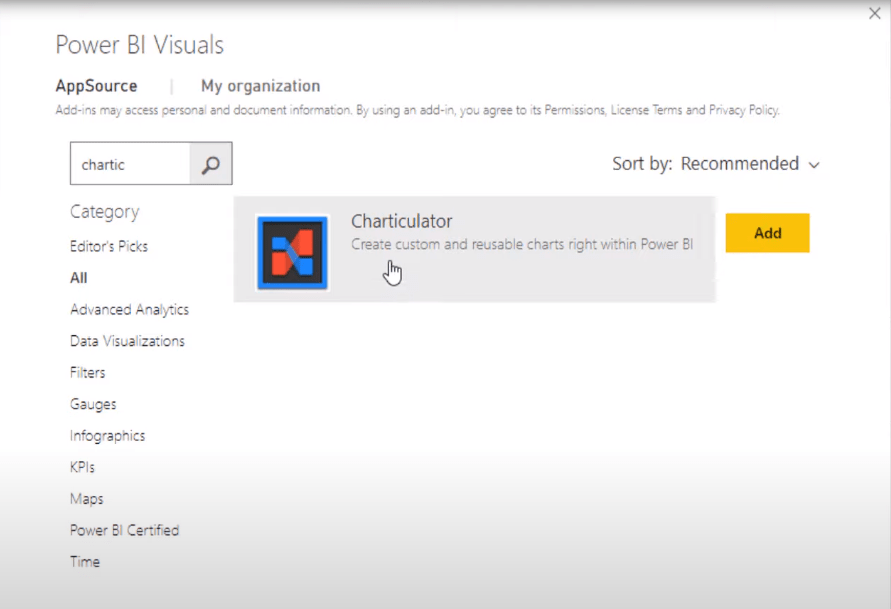Open the Charticulator title link
The width and height of the screenshot is (891, 609).
401,221
